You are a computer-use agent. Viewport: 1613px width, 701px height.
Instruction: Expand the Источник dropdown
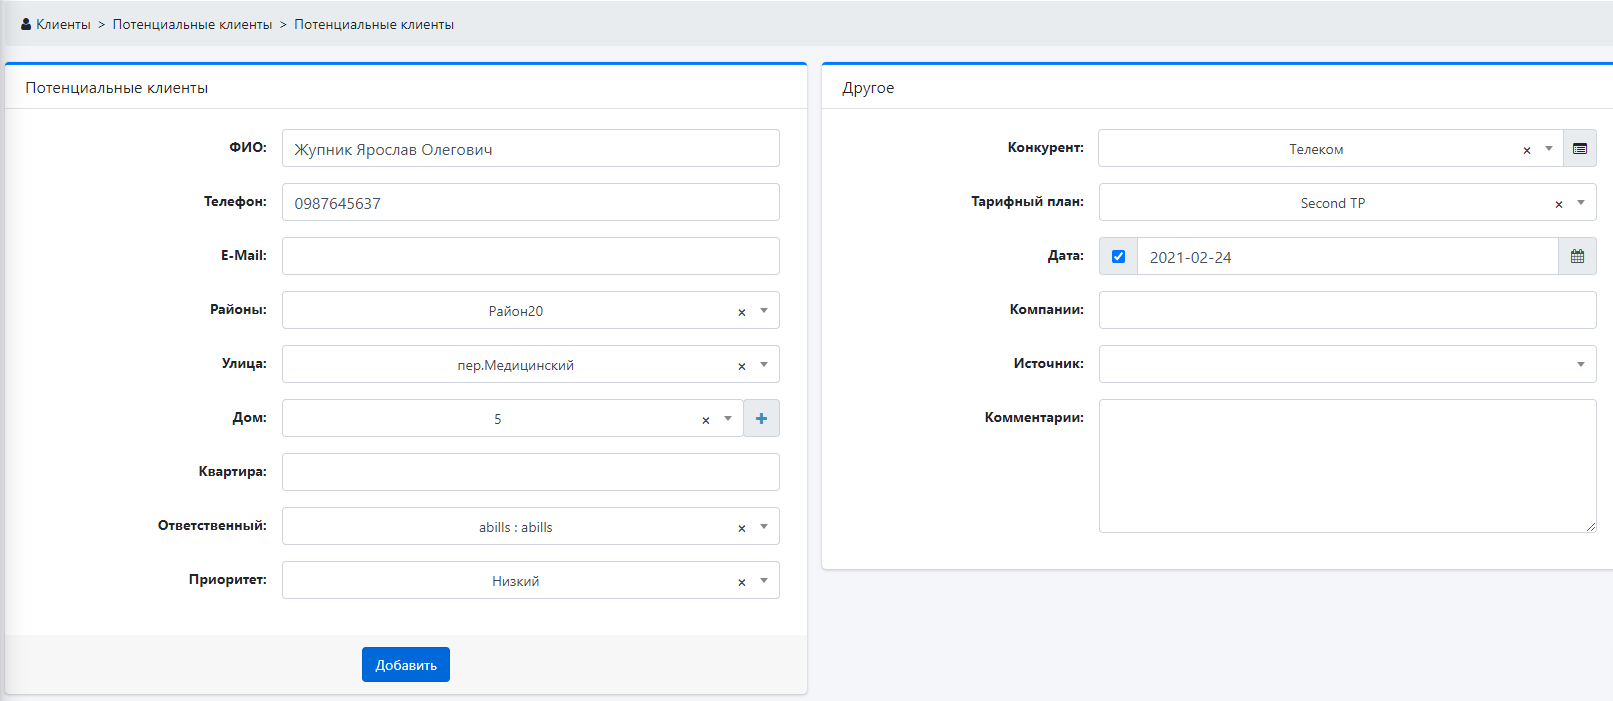pos(1580,364)
